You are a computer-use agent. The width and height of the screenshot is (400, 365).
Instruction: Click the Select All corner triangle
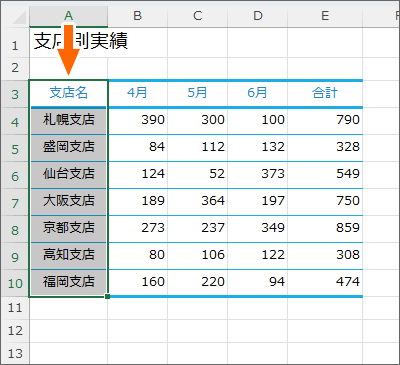(x=19, y=18)
